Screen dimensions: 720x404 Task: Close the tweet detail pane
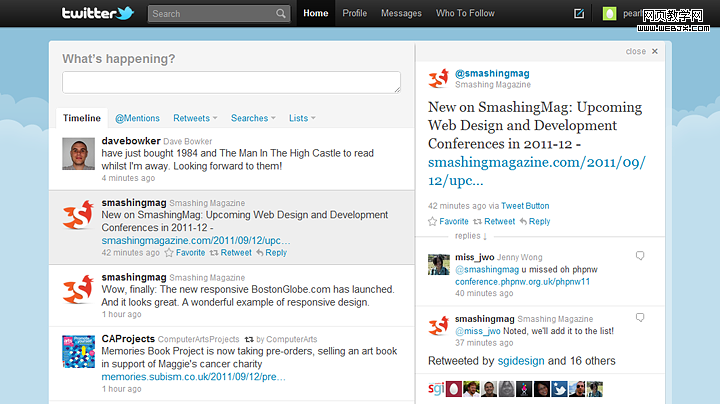click(642, 51)
